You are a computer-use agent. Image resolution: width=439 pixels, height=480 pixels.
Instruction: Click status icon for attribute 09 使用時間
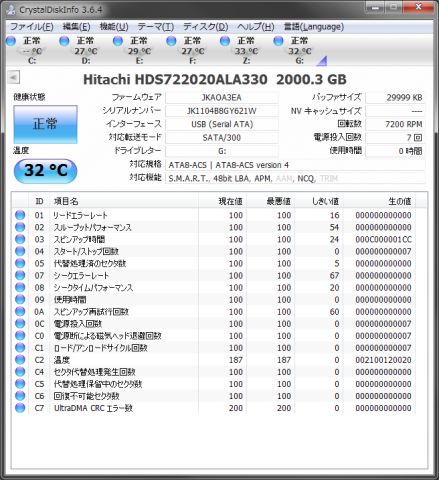[x=20, y=299]
